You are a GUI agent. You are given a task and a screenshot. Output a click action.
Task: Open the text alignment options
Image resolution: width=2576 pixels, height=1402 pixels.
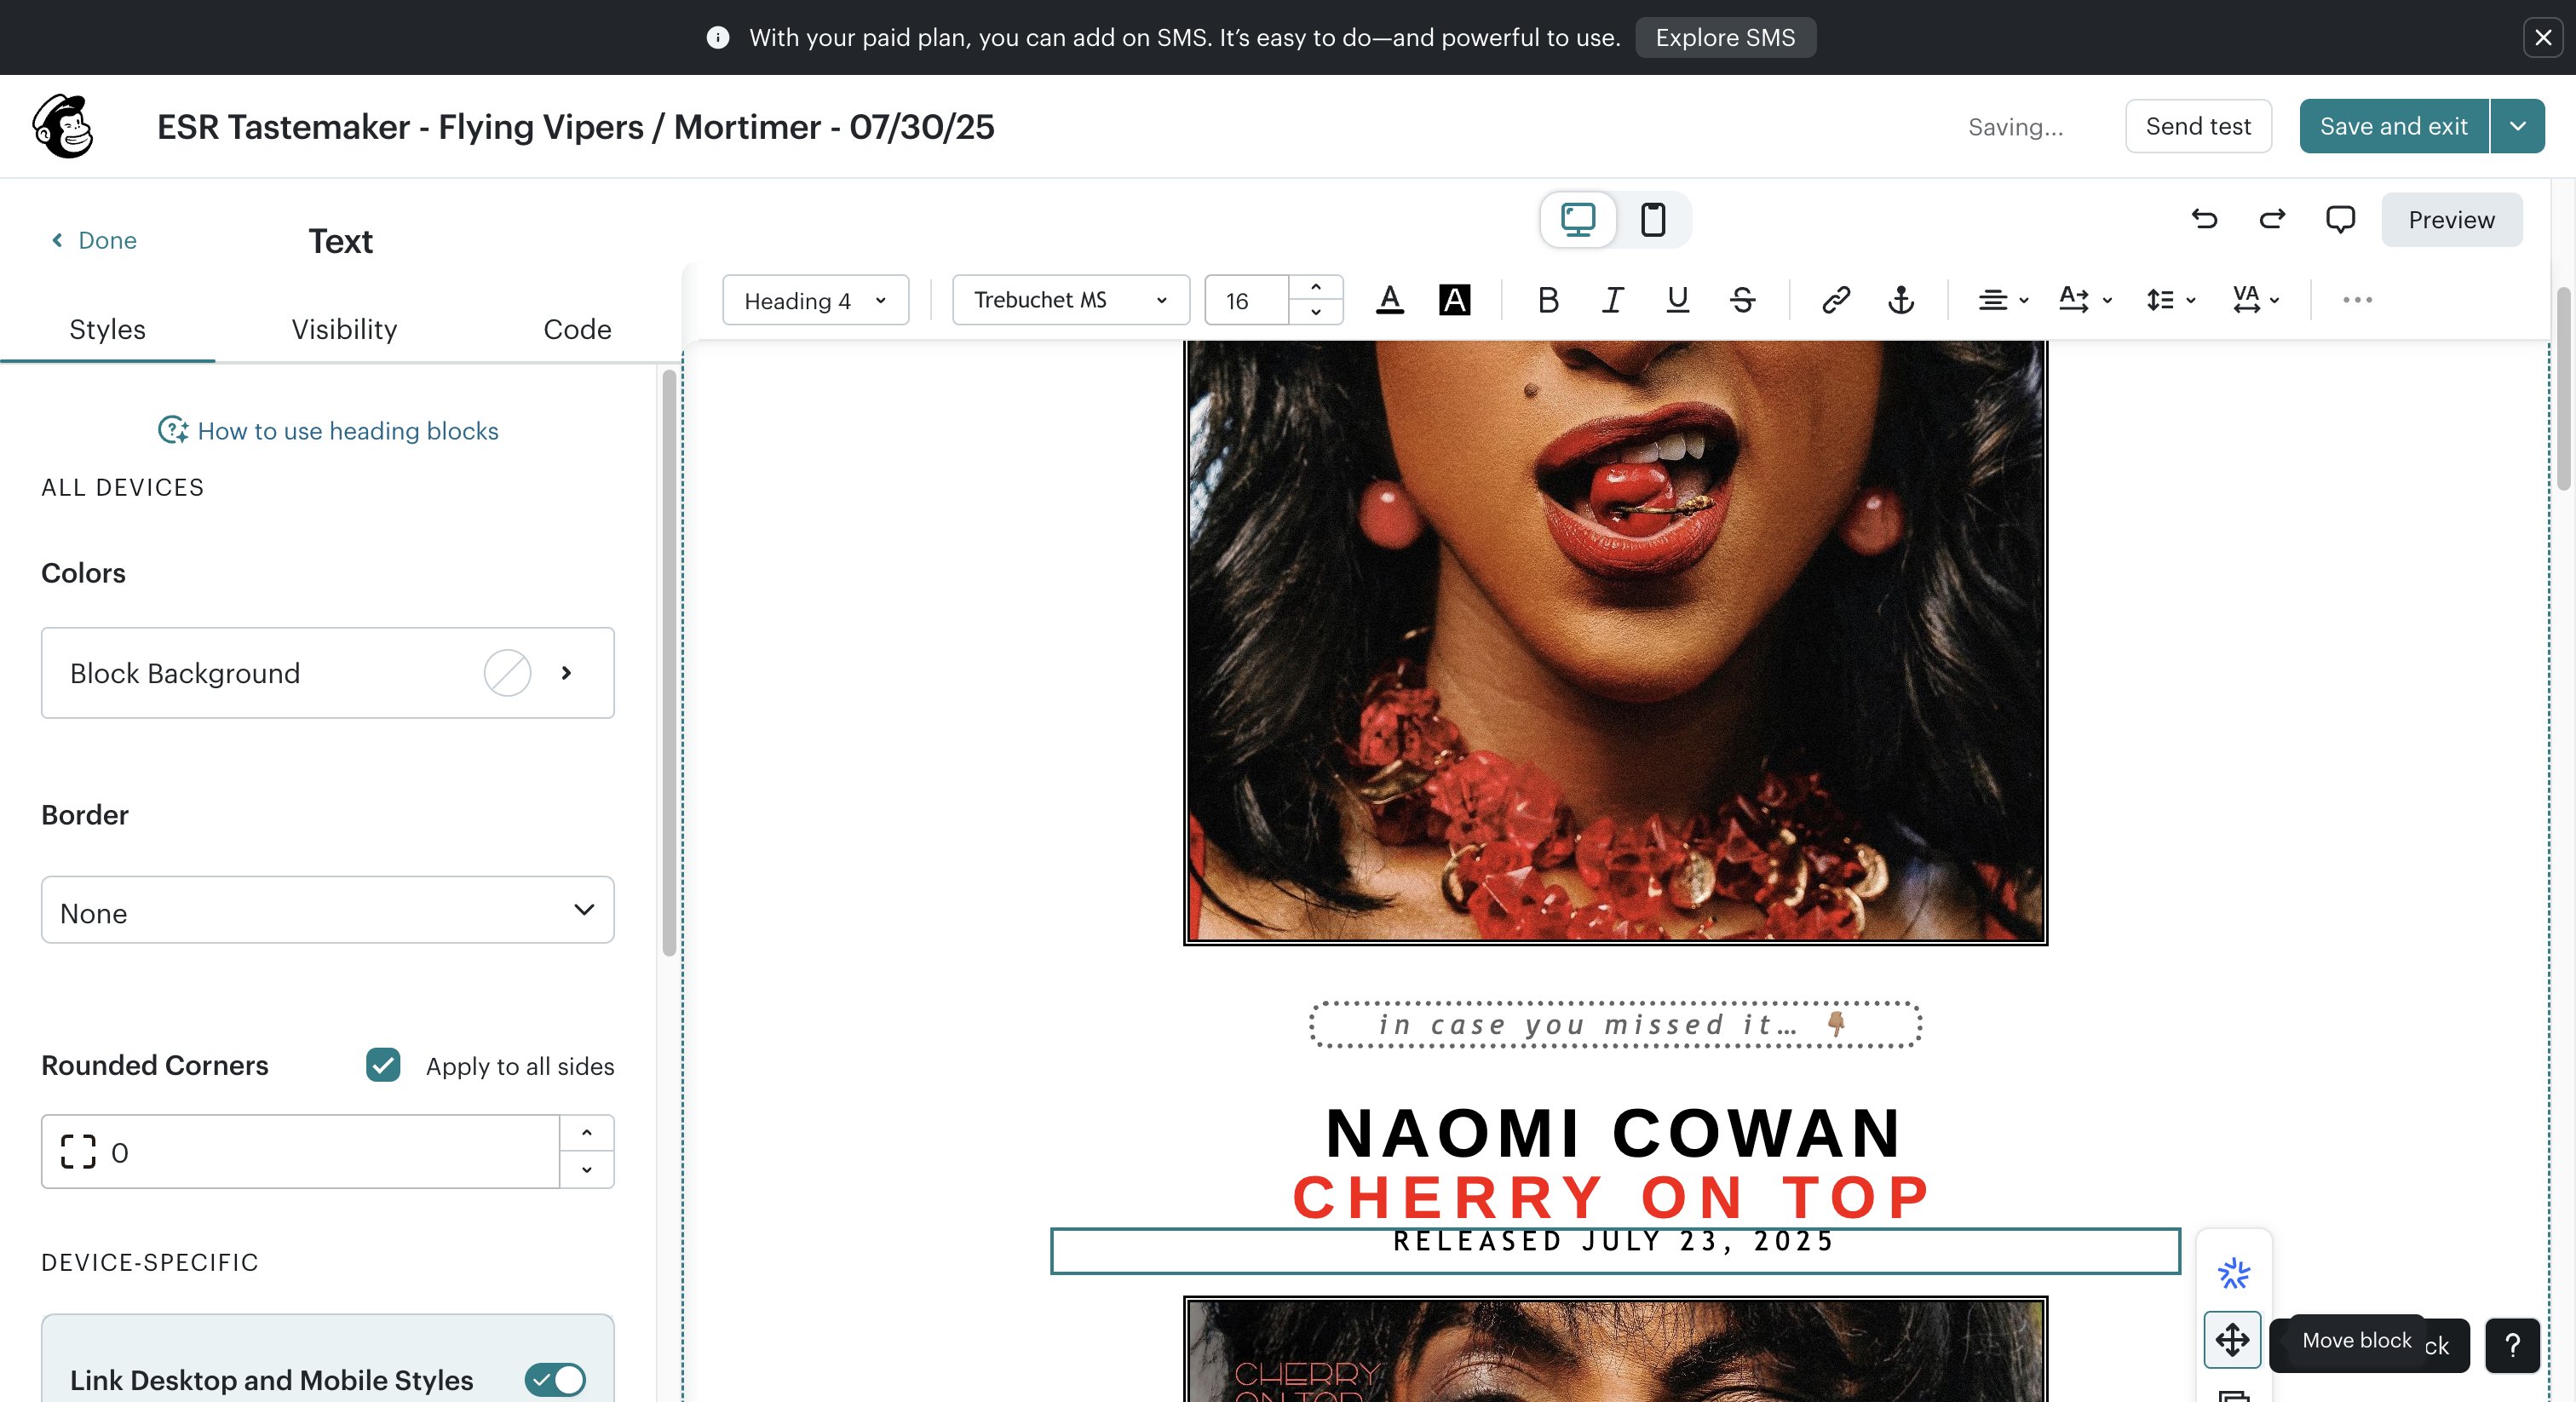[x=2003, y=300]
